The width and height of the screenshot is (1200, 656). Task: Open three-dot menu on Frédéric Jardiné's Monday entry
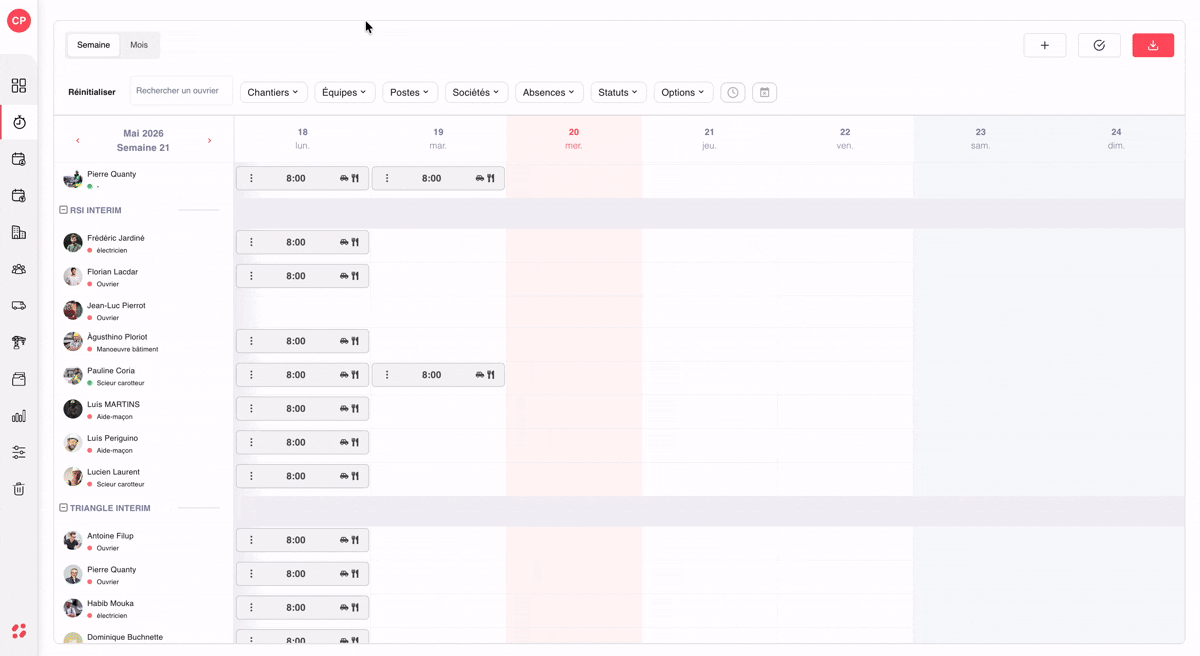(x=251, y=242)
